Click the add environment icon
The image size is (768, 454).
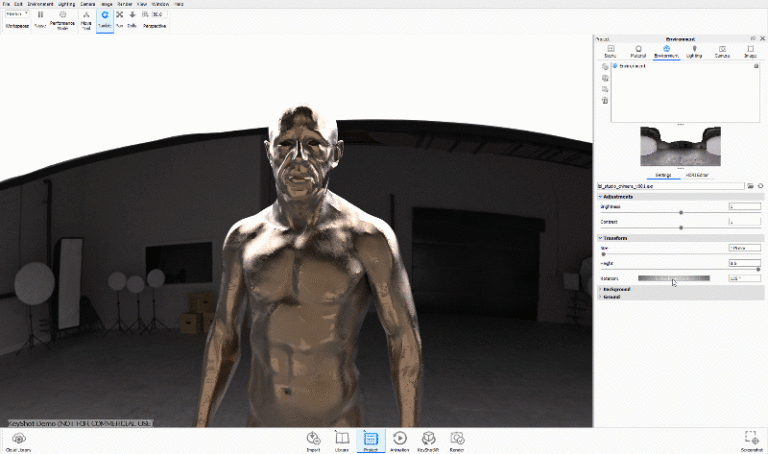(x=605, y=67)
